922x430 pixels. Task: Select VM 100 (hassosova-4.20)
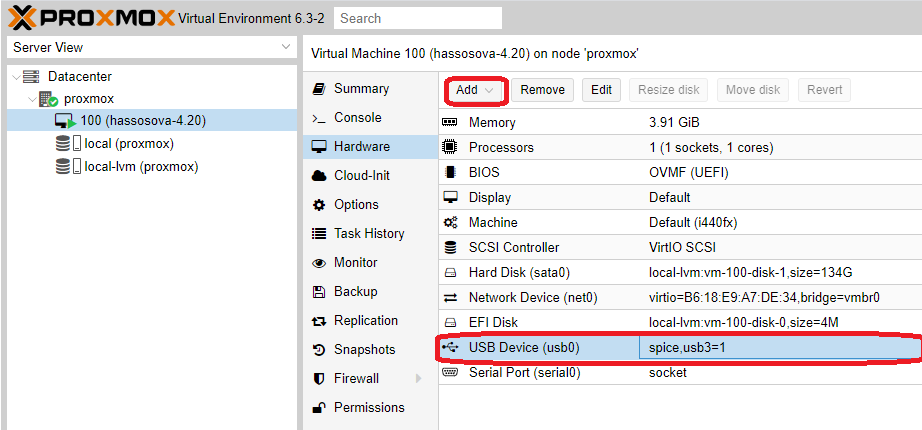(151, 121)
